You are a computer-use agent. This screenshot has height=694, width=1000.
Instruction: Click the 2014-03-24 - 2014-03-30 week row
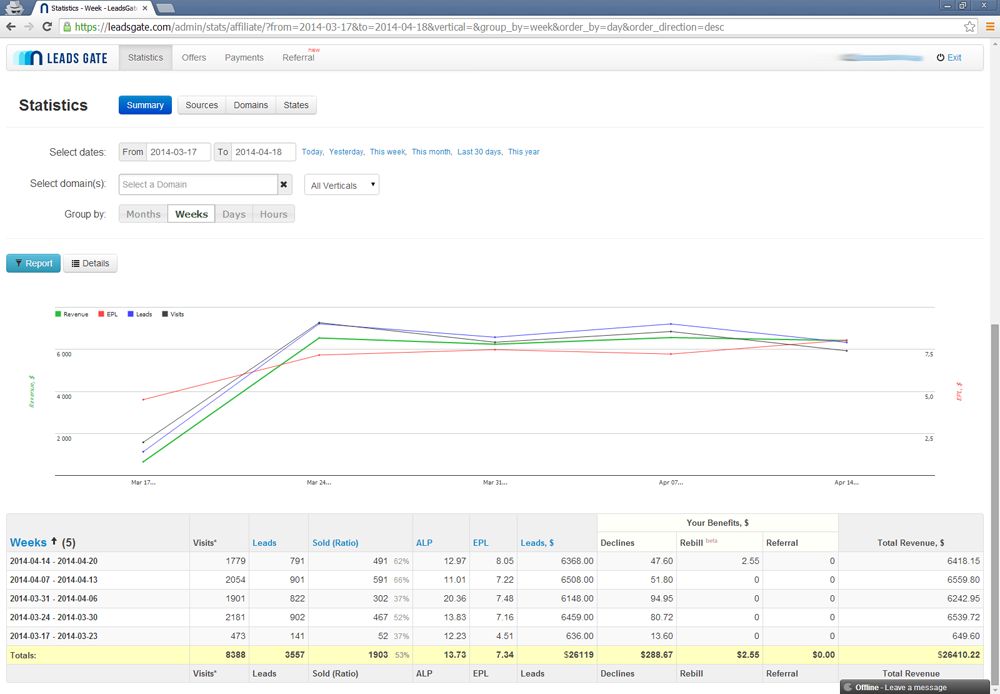(495, 617)
